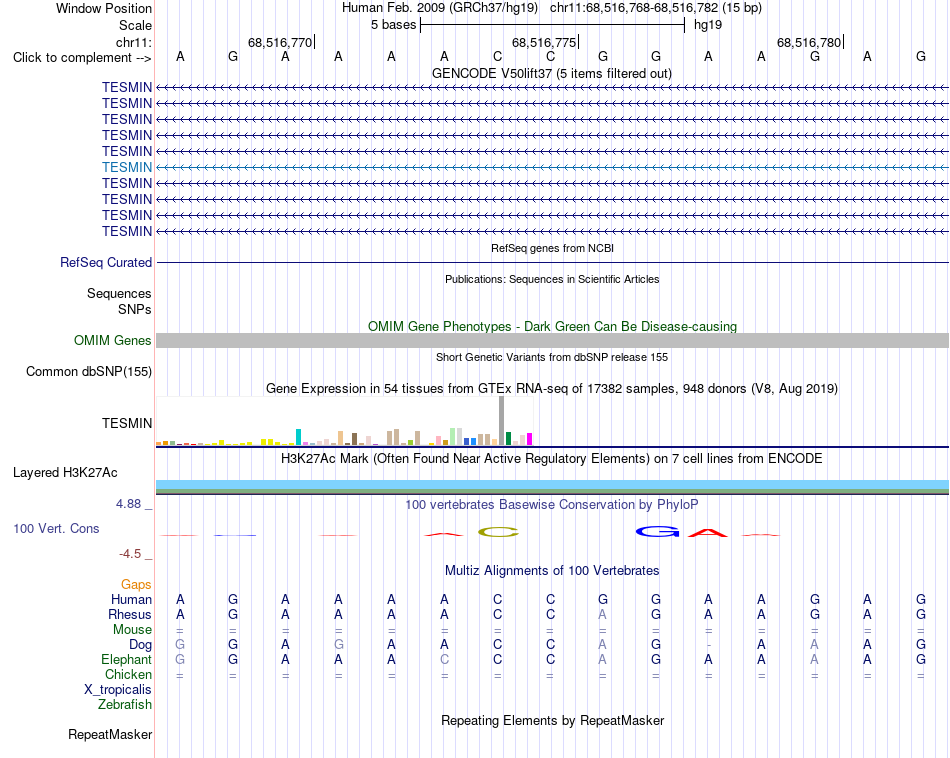Click the hg19 label next to scale bar

708,25
